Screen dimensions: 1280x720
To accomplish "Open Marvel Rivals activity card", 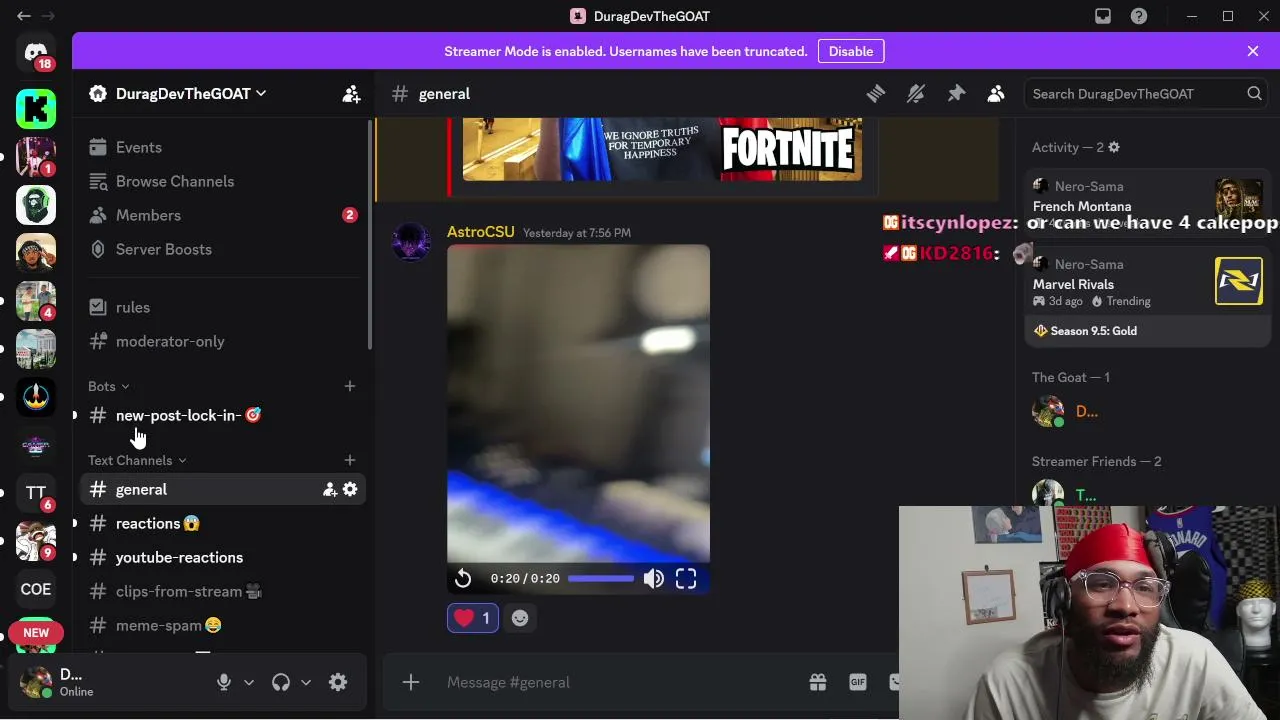I will tap(1148, 296).
